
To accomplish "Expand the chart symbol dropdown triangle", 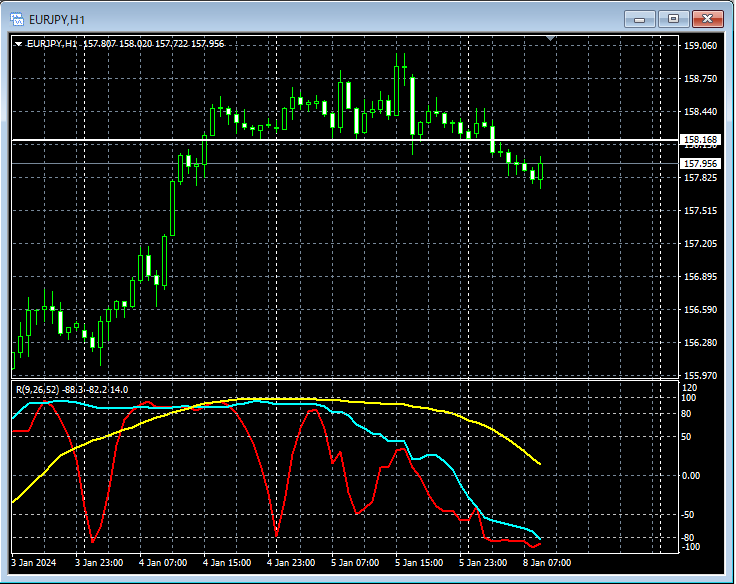I will 19,44.
